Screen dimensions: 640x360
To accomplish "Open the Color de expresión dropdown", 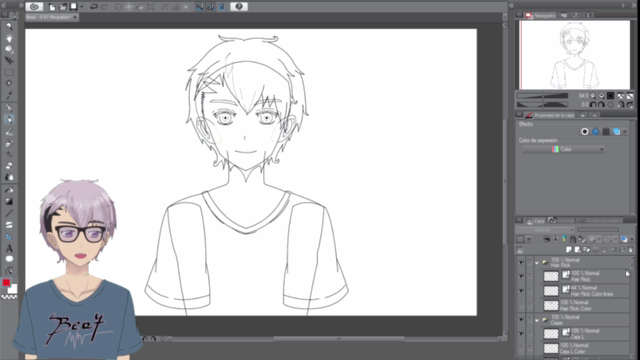I will click(563, 149).
